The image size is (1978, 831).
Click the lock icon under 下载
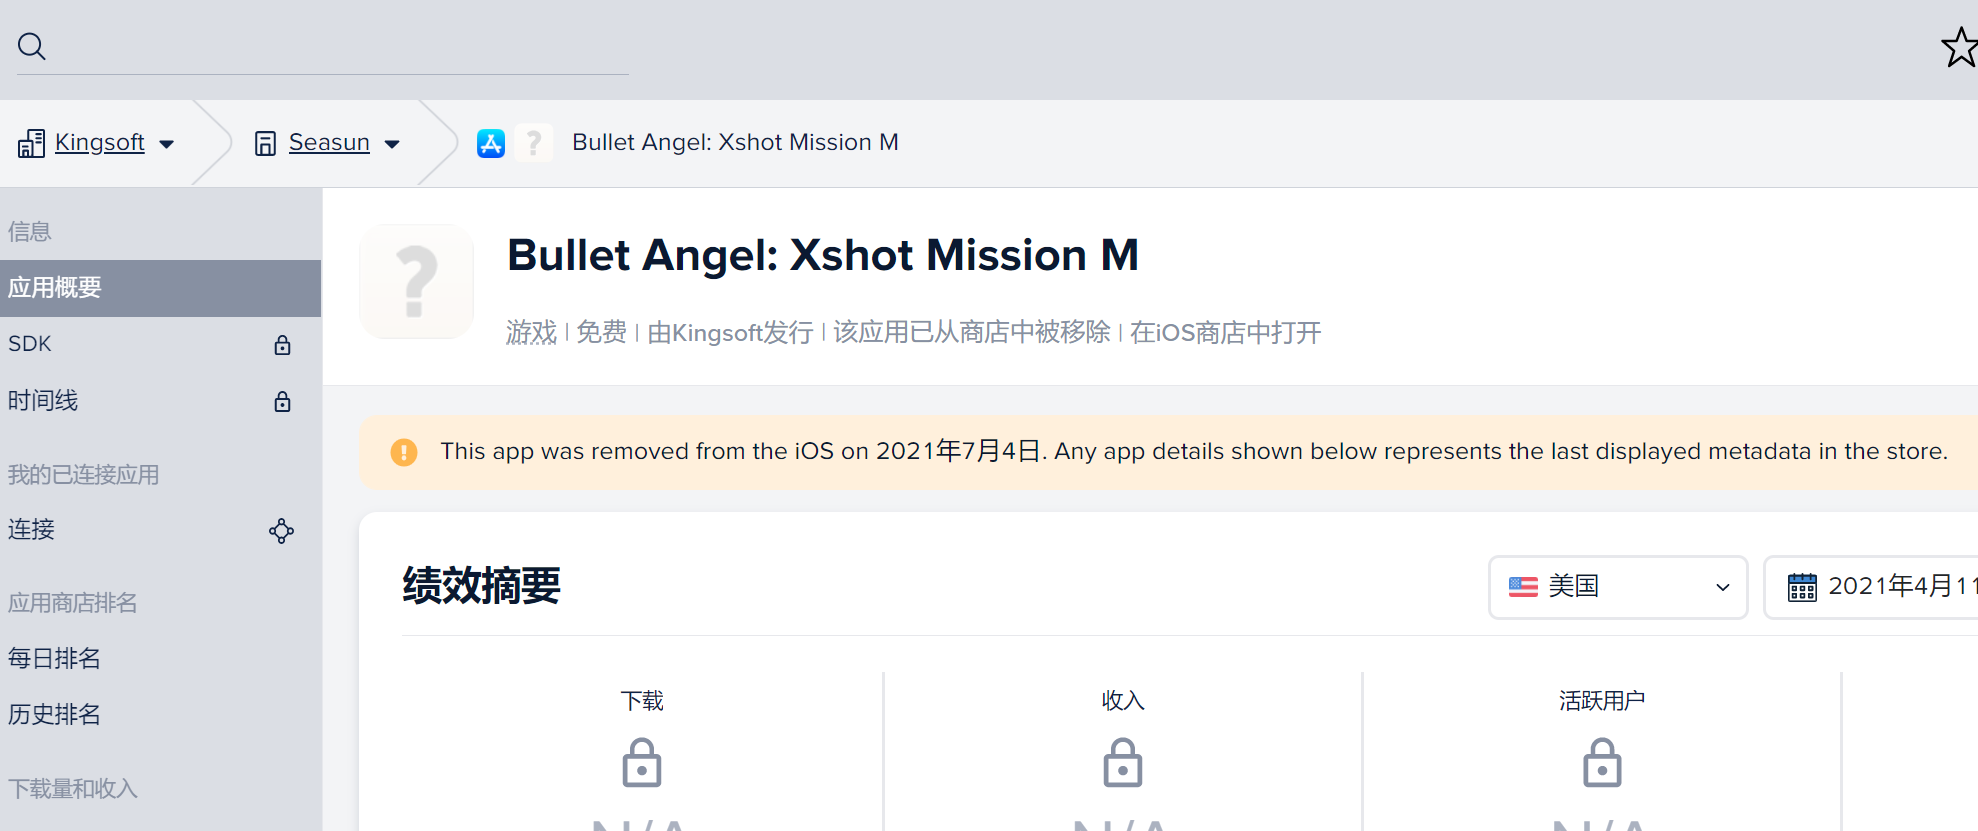642,763
